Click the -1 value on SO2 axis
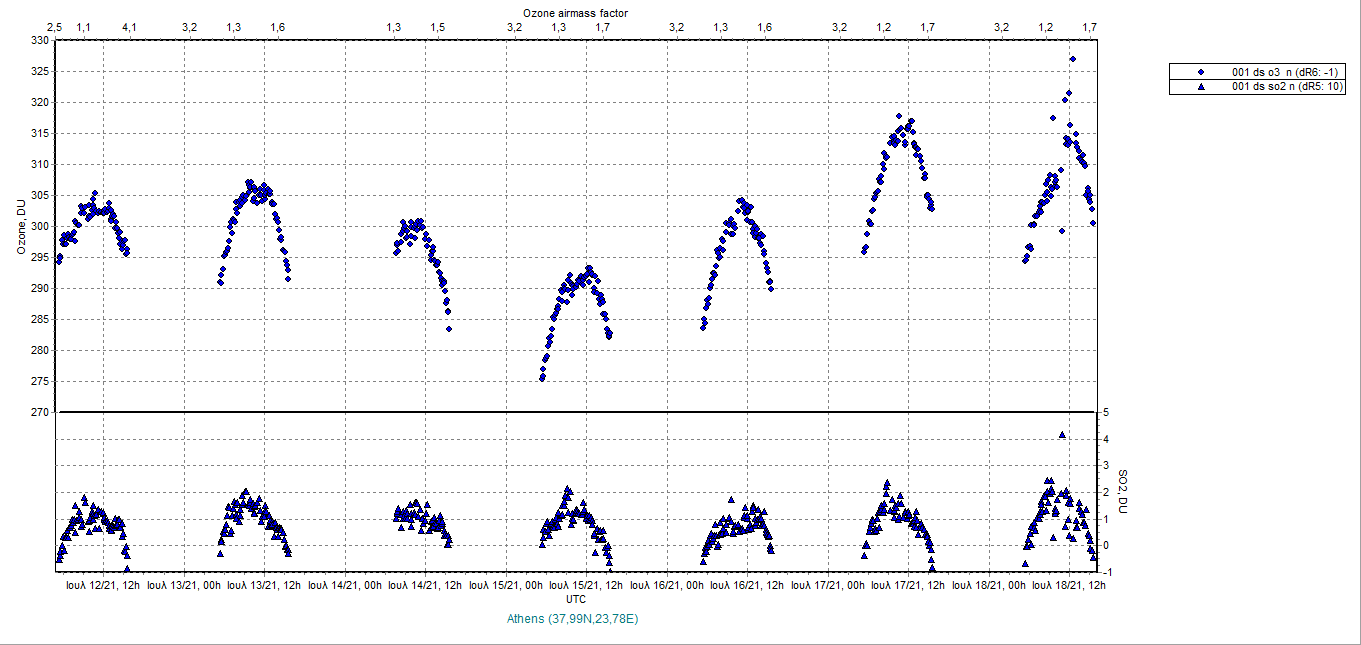Viewport: 1361px width, 645px height. [1107, 572]
